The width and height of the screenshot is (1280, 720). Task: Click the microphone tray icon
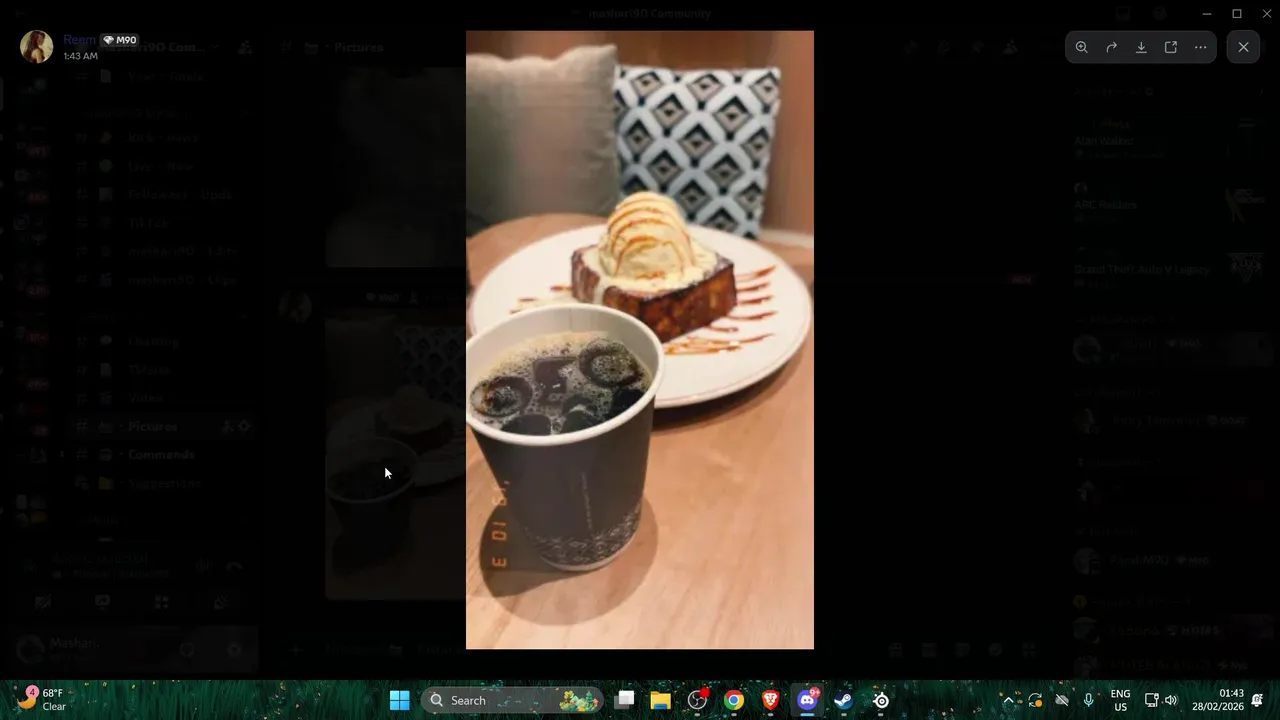(x=1089, y=700)
